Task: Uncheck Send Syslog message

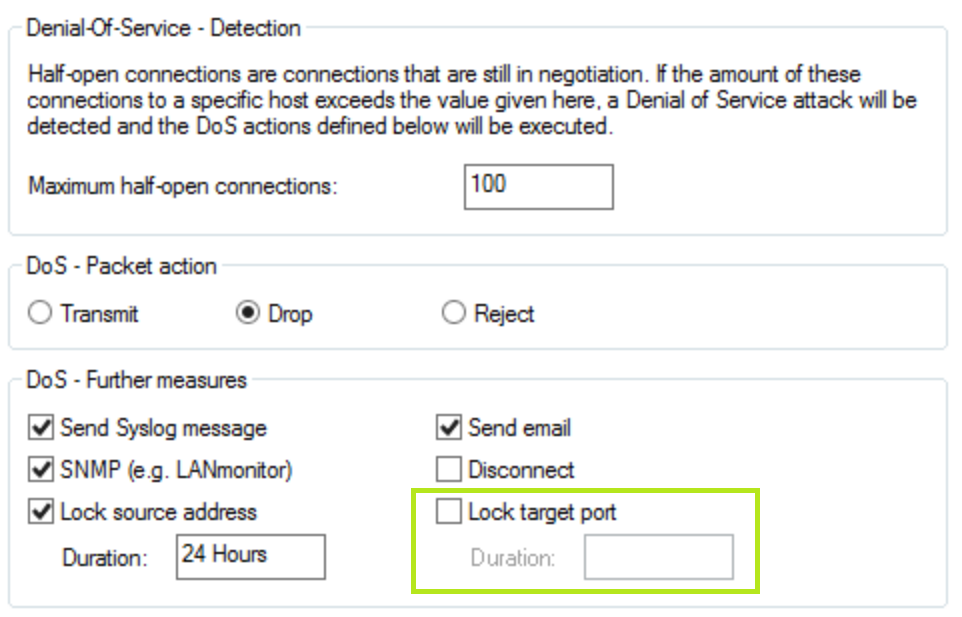Action: (41, 428)
